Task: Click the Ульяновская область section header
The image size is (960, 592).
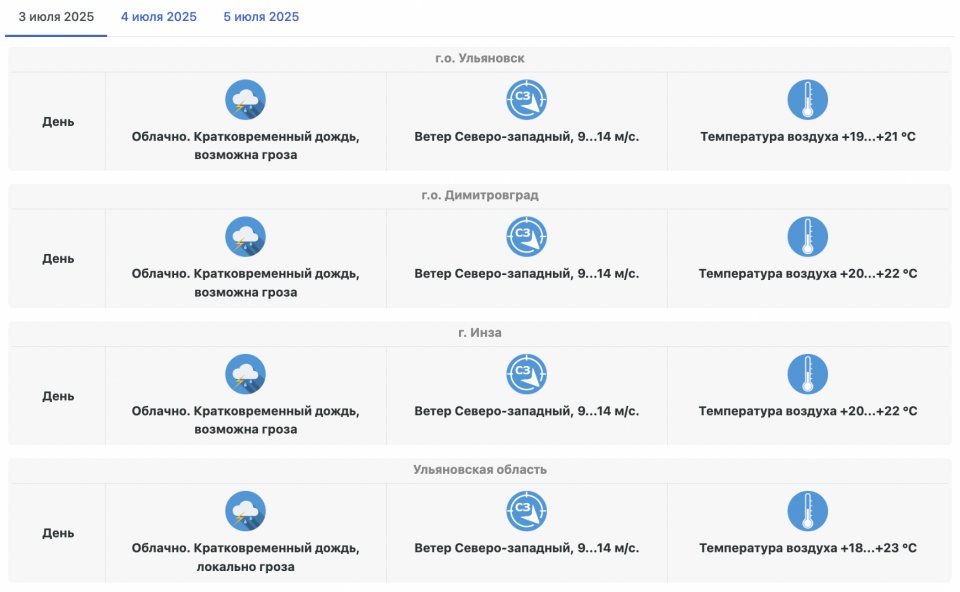Action: (x=480, y=469)
